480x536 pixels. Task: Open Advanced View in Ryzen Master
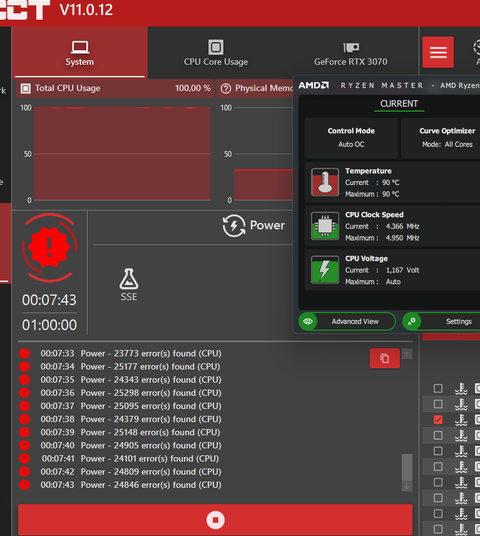point(347,322)
